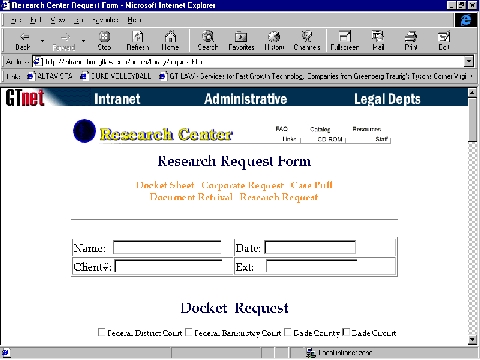Viewport: 480px width, 360px height.
Task: Go back with the Back toolbar button
Action: [23, 41]
